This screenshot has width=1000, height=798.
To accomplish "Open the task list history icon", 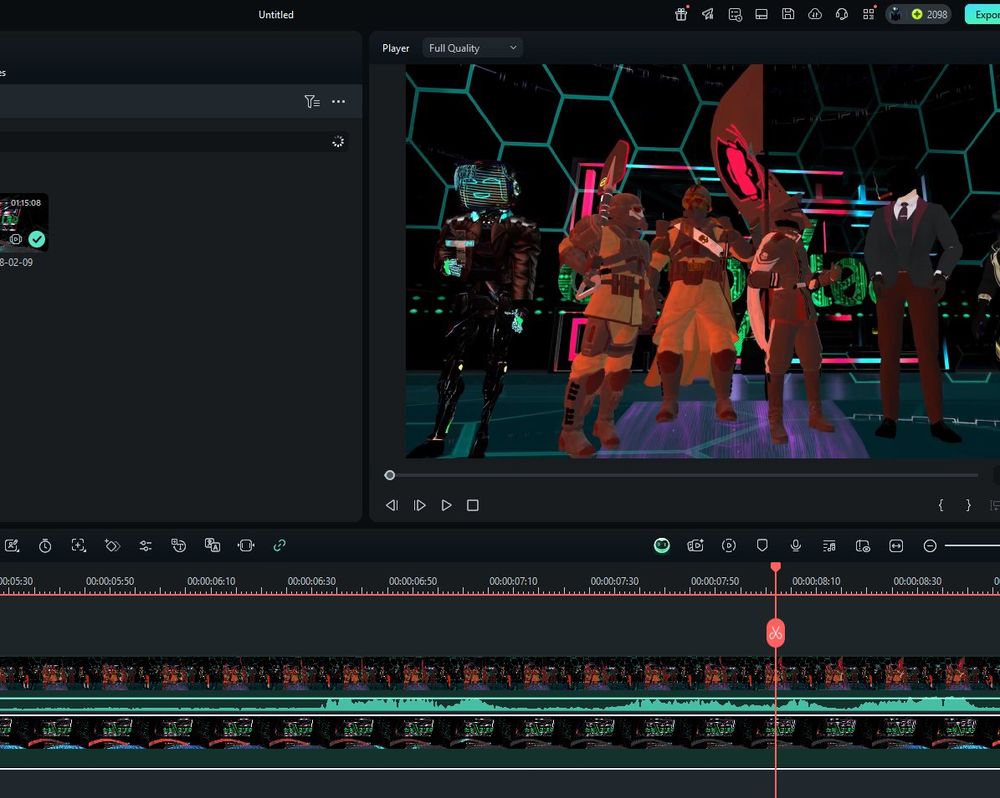I will tap(735, 14).
